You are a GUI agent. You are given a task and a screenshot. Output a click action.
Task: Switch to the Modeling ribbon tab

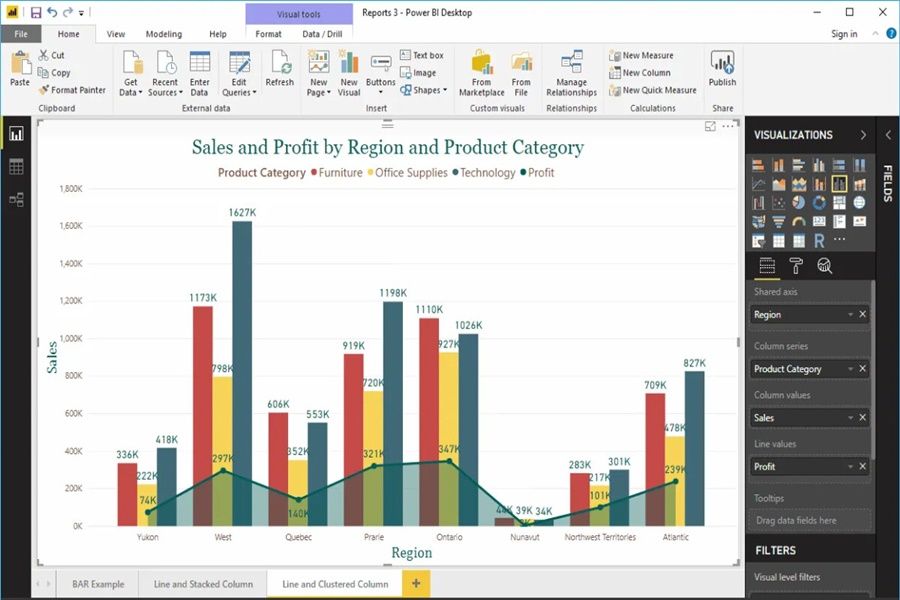[x=164, y=34]
